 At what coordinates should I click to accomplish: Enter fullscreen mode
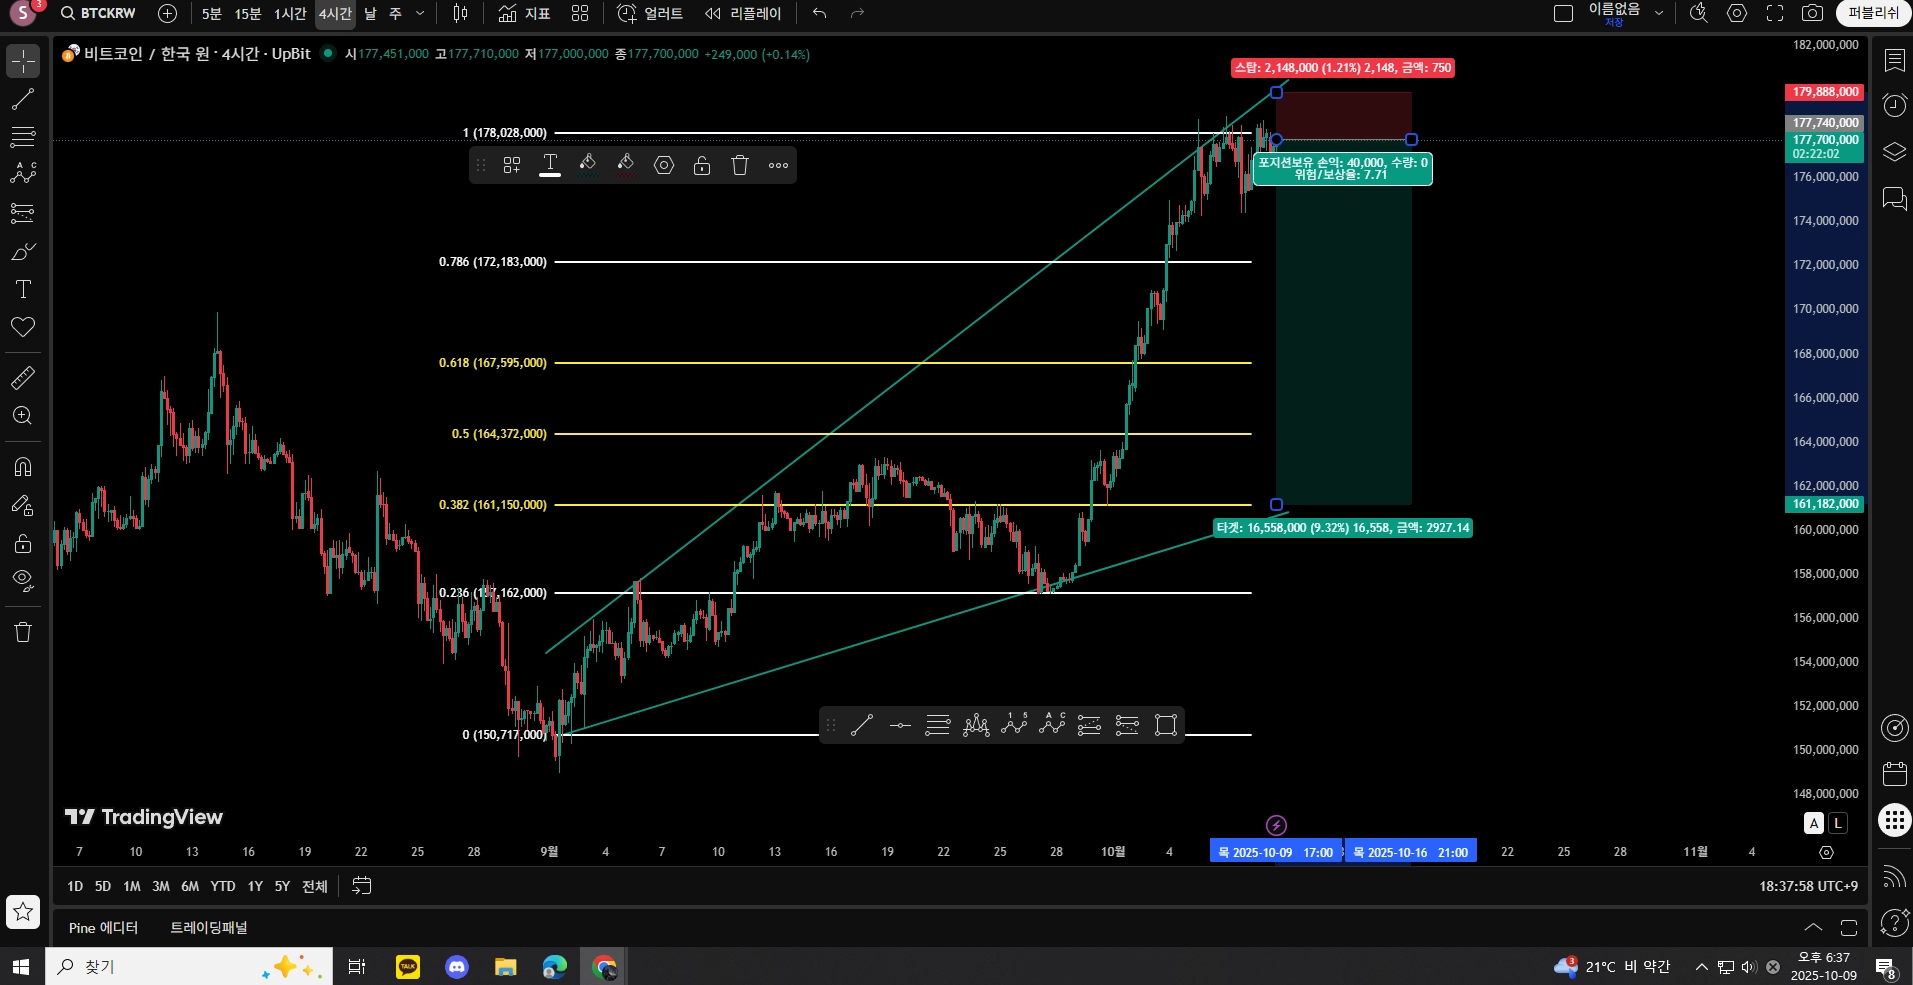[x=1775, y=13]
